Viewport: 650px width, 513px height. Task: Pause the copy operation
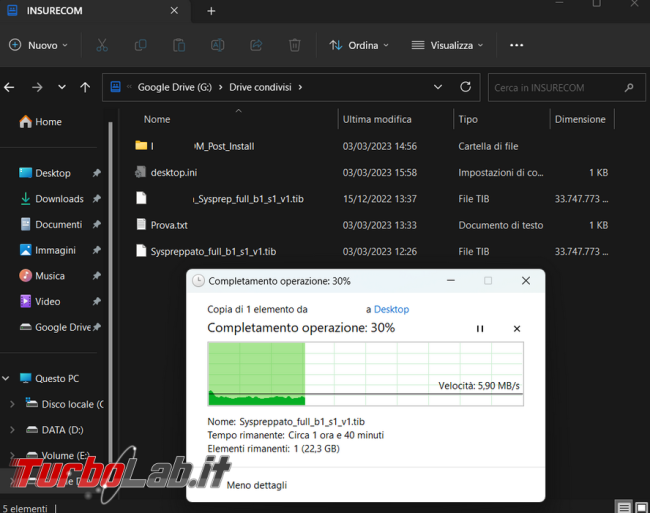pyautogui.click(x=480, y=329)
